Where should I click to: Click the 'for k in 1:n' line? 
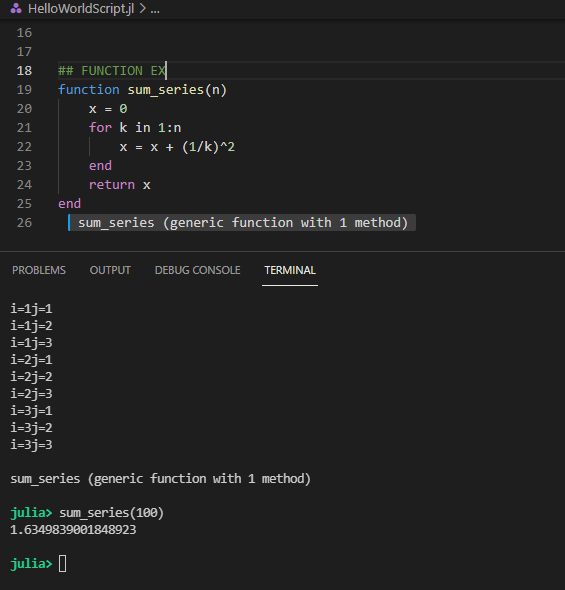tap(135, 128)
